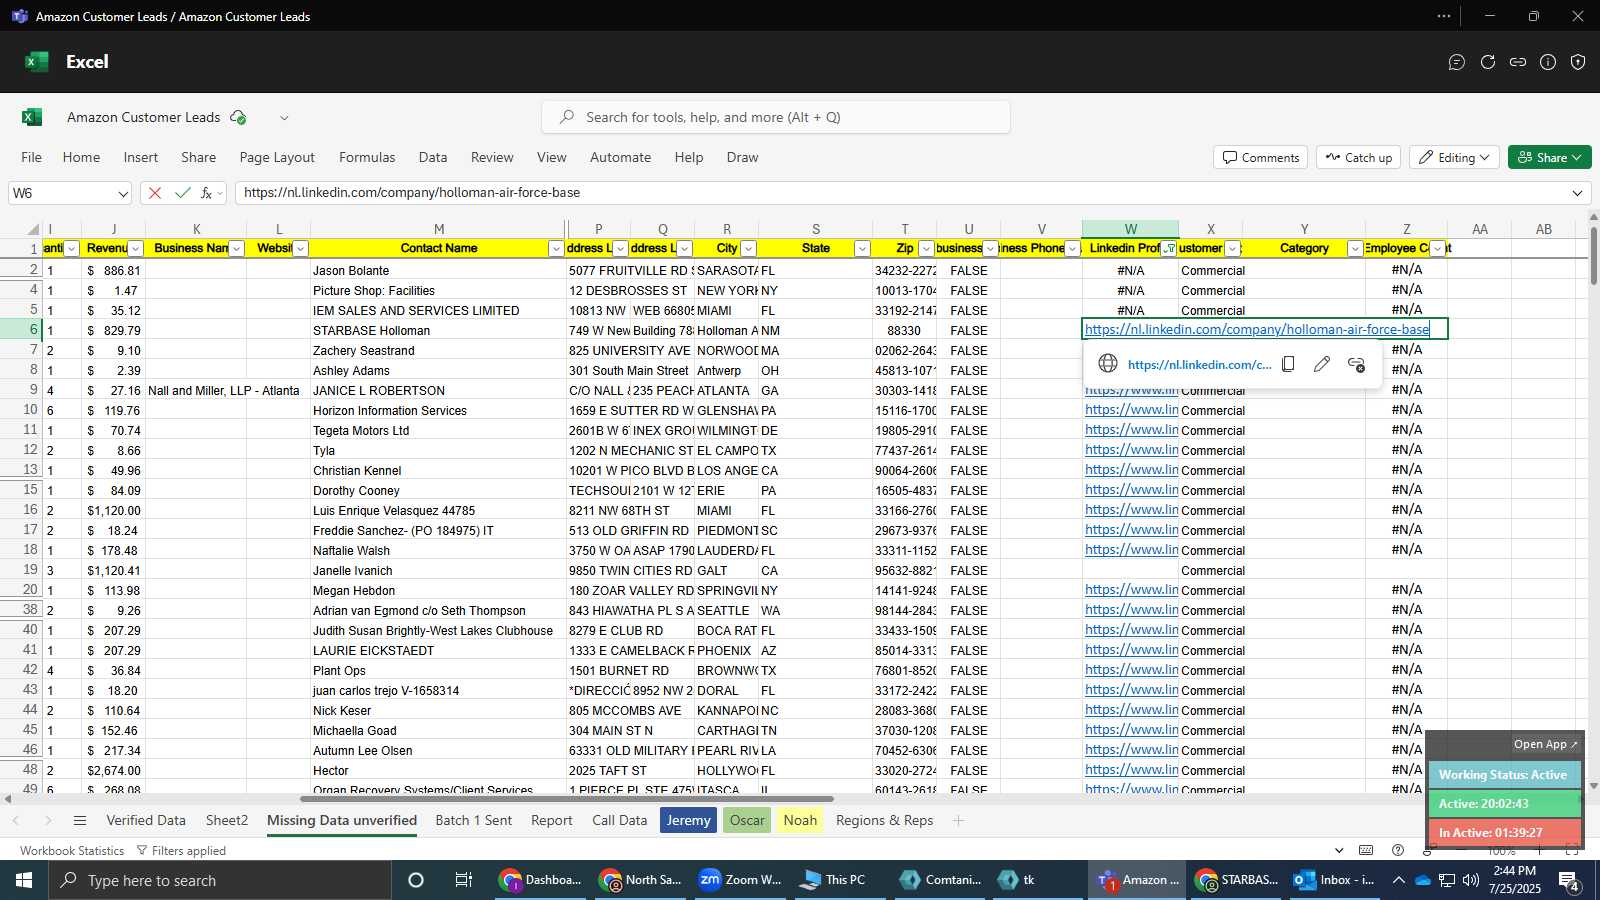Follow the LinkedIn URL in hyperlink popup
The width and height of the screenshot is (1600, 900).
tap(1199, 365)
